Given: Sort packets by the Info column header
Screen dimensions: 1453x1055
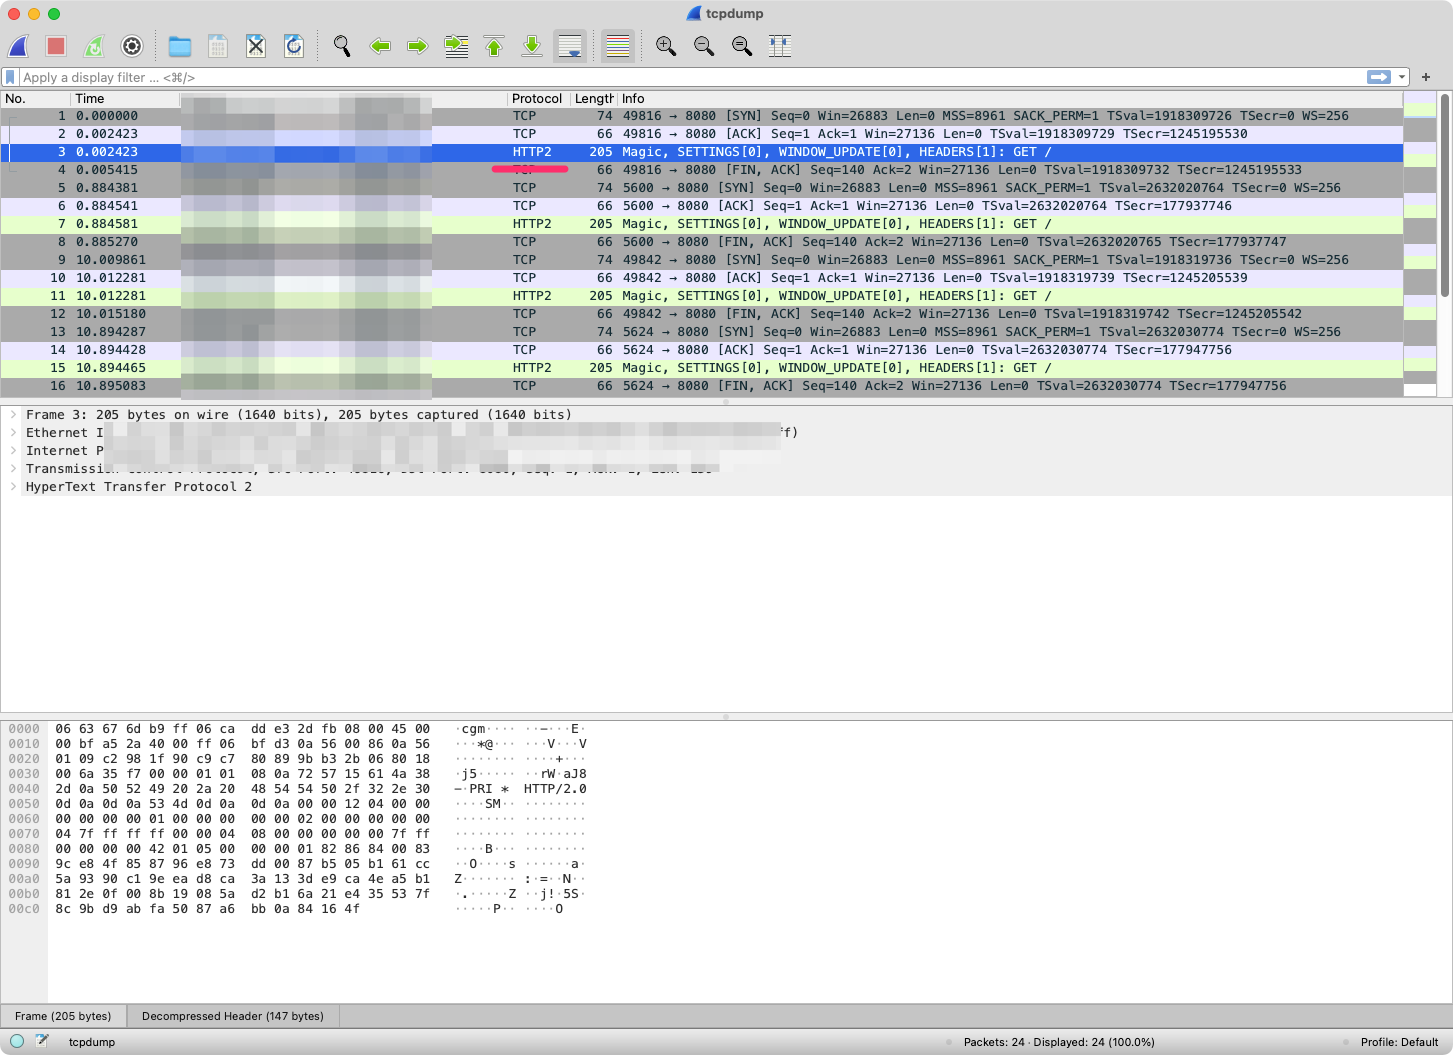Looking at the screenshot, I should [x=1010, y=99].
